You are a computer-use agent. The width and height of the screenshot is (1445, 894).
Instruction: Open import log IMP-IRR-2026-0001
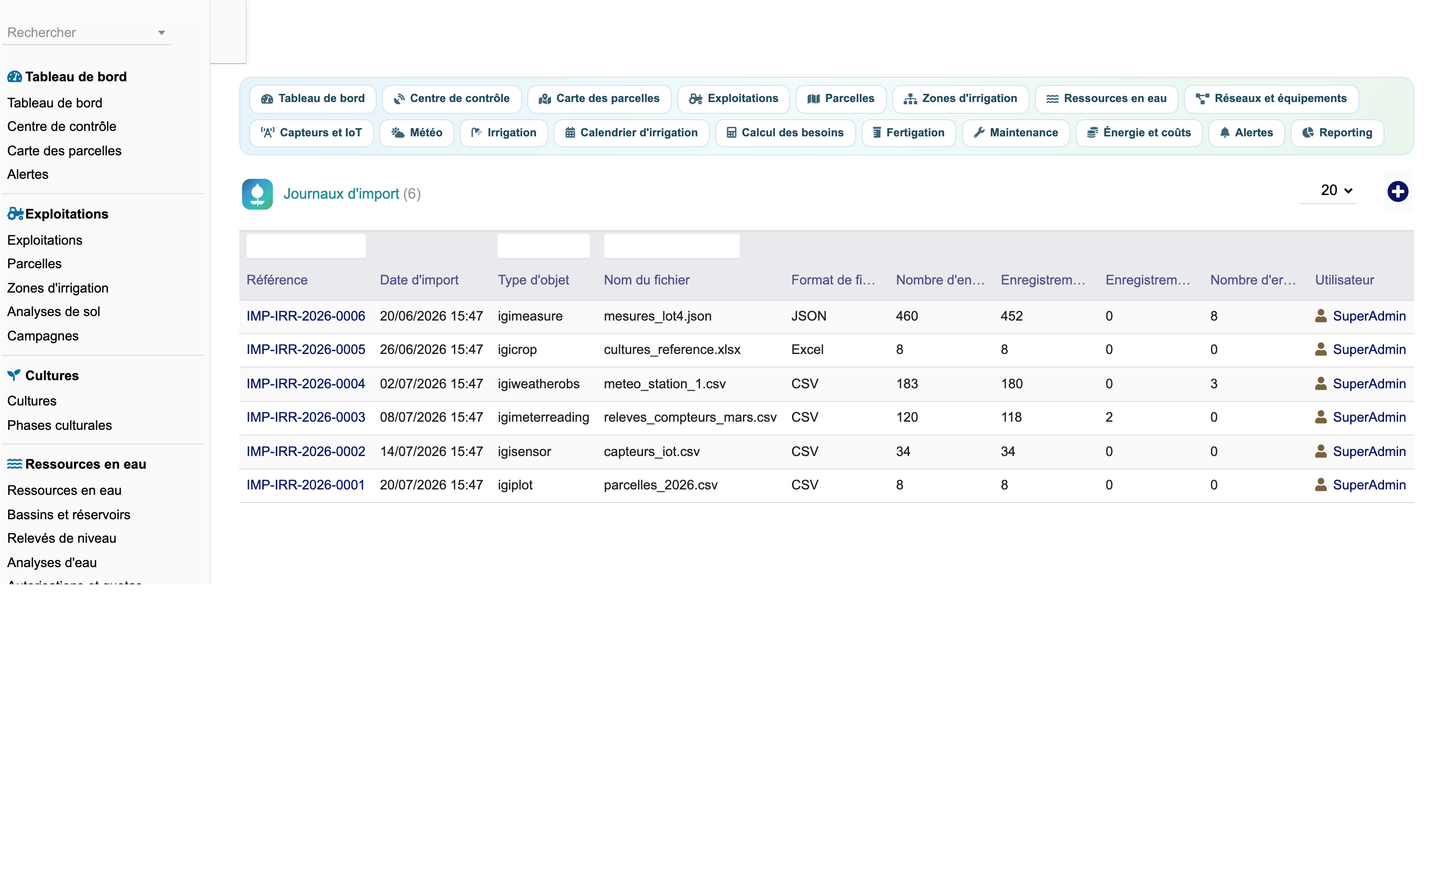306,485
